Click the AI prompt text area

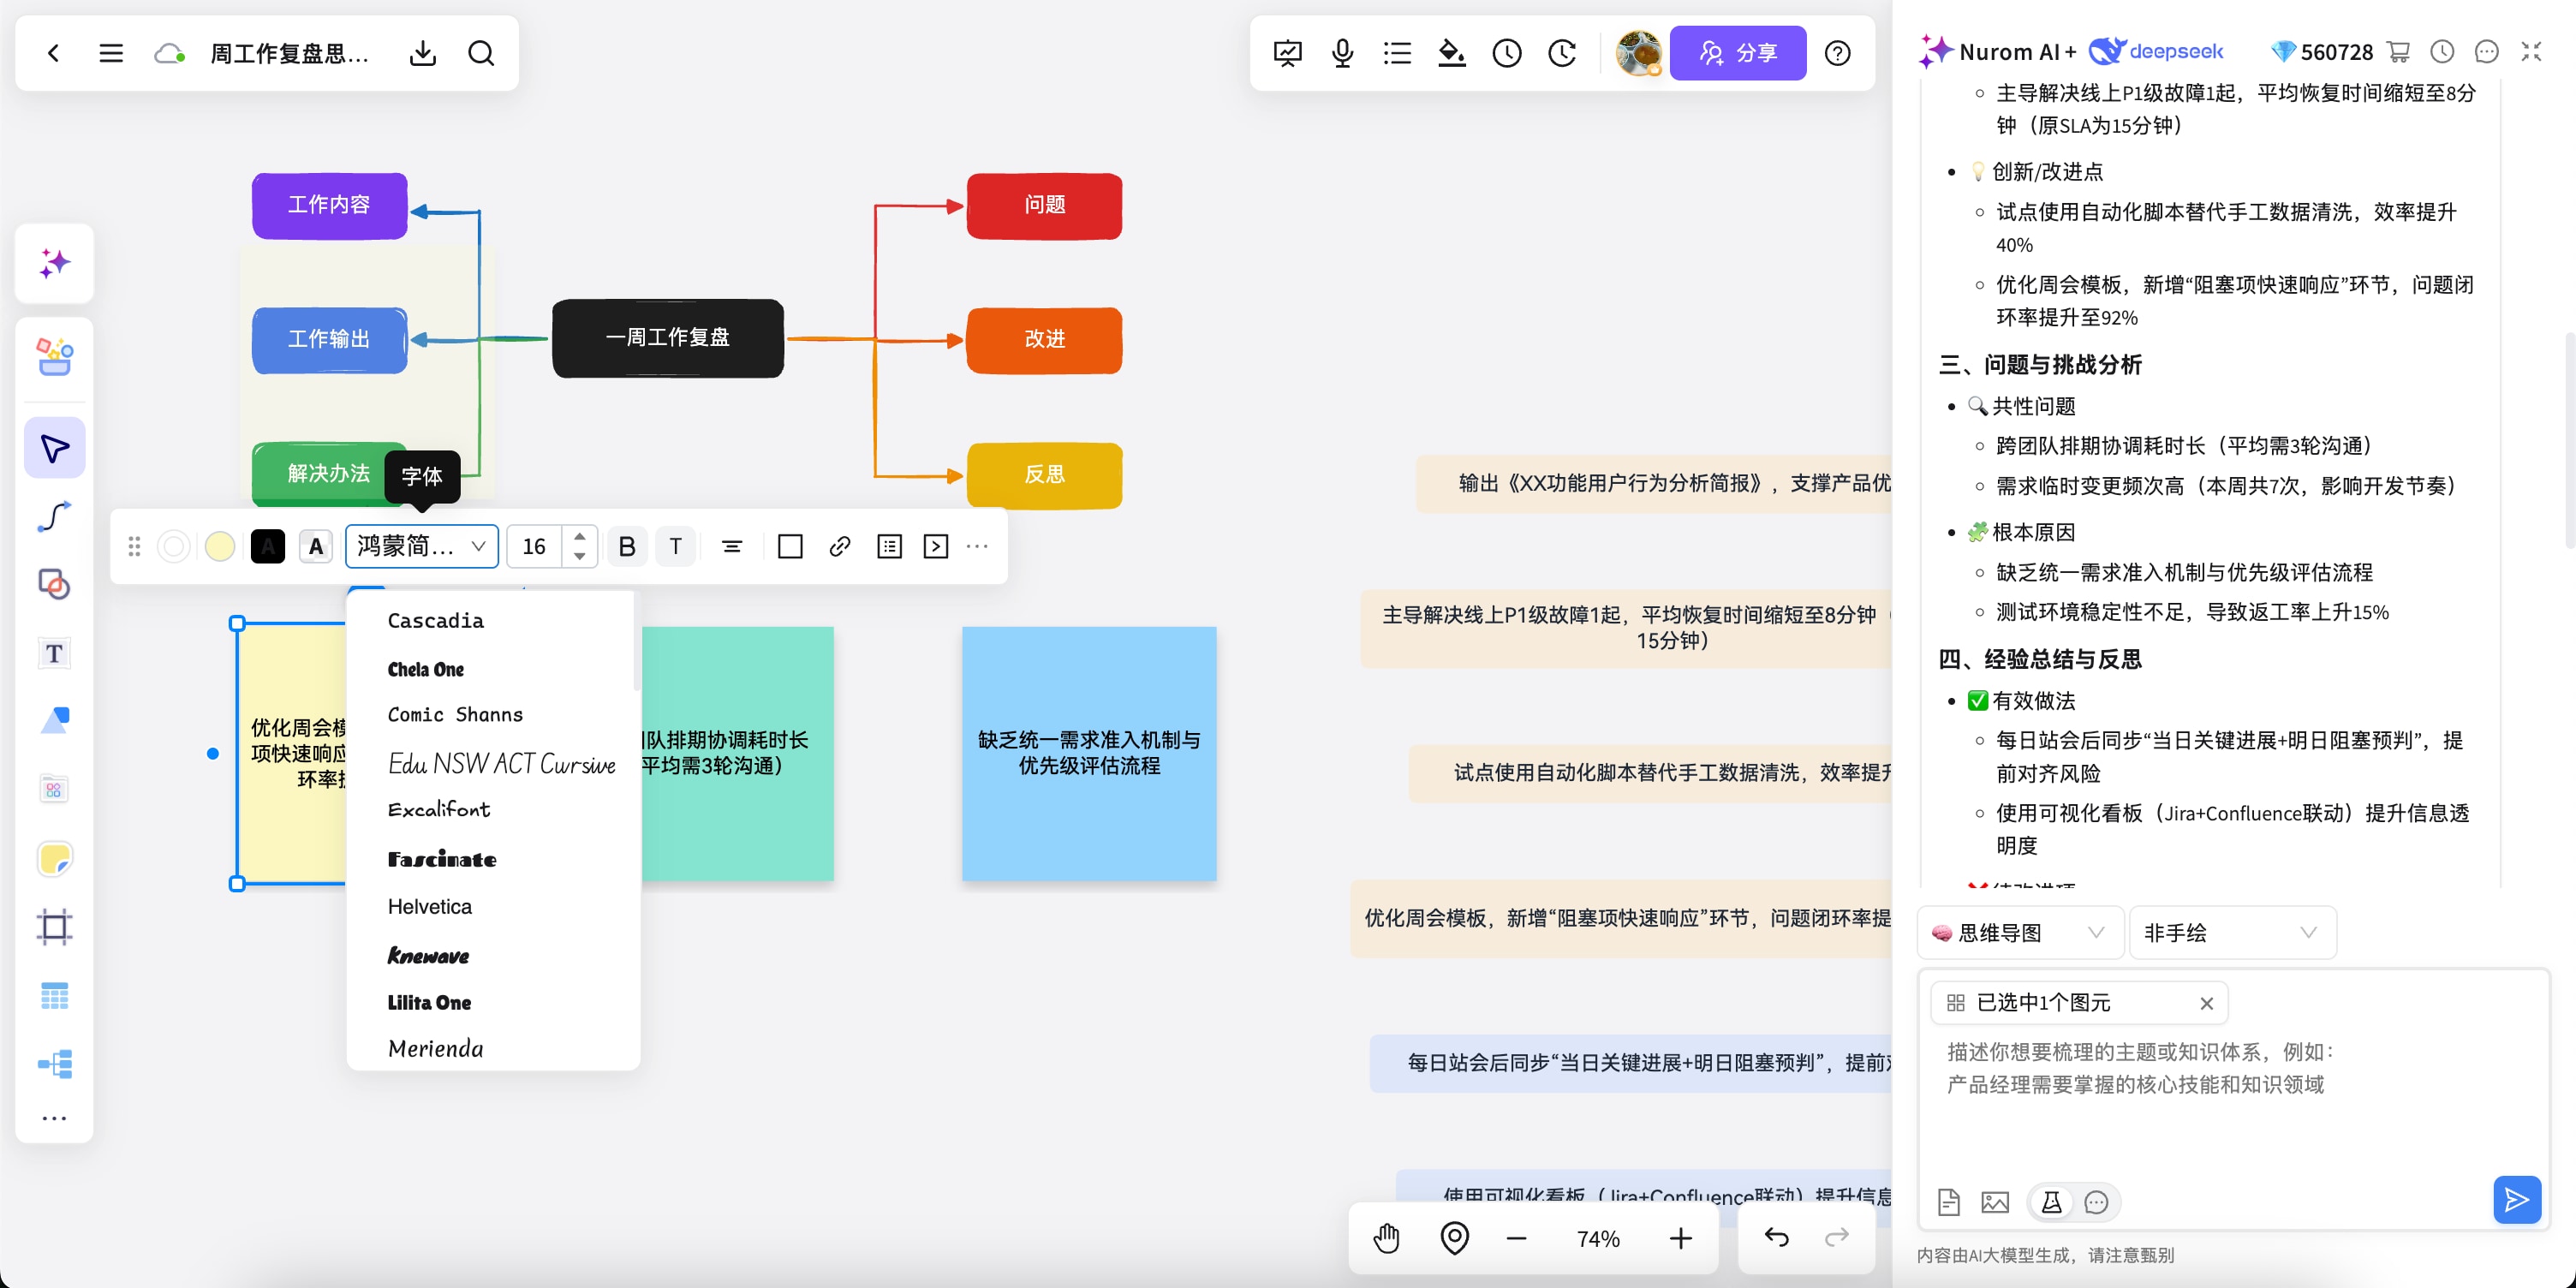(2231, 1100)
